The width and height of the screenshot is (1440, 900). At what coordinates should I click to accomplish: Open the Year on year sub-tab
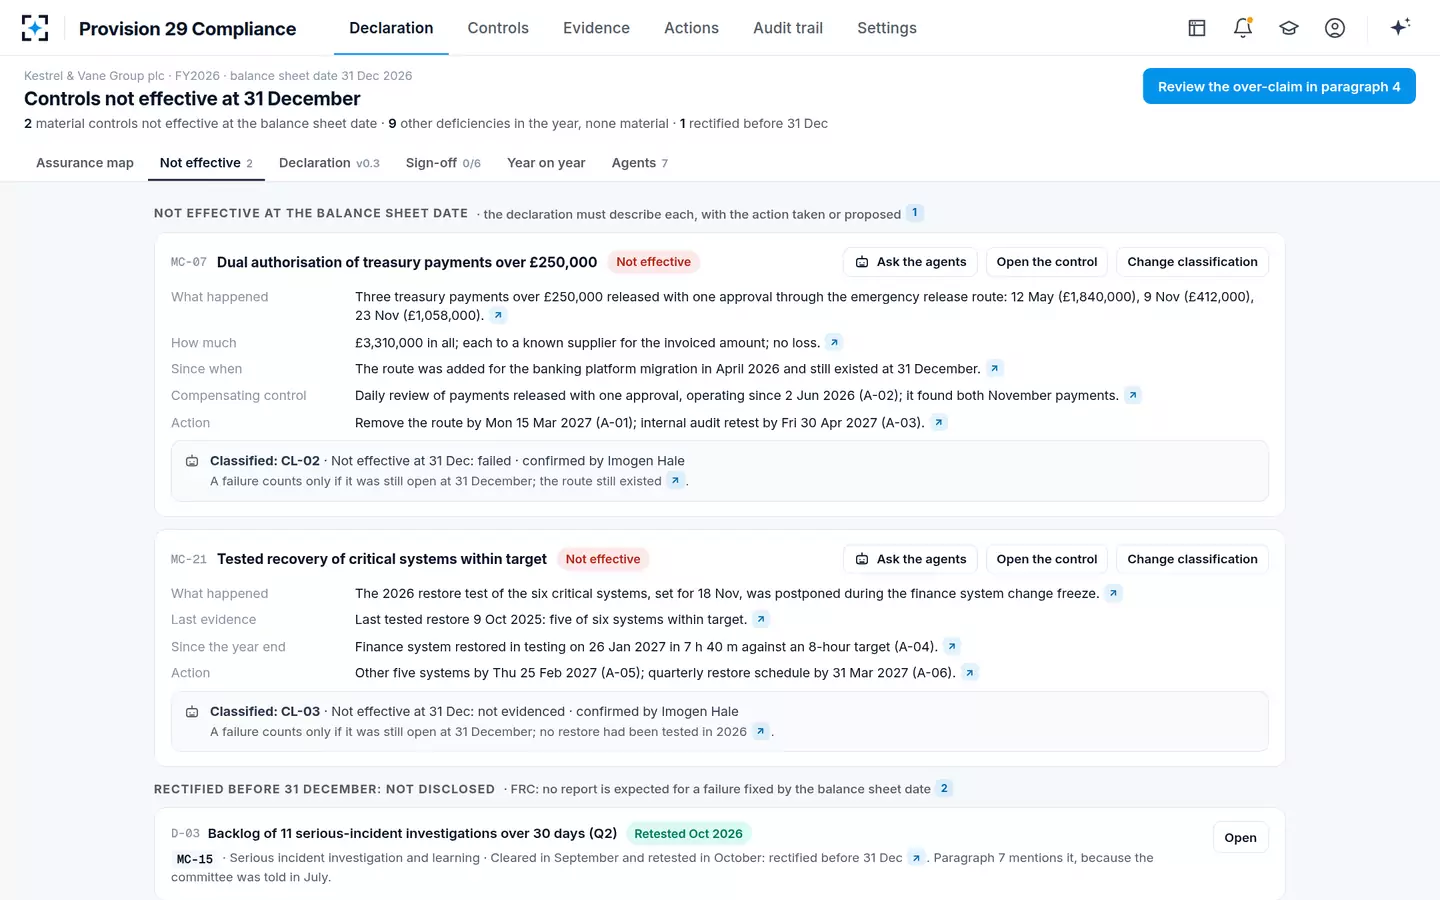point(546,163)
